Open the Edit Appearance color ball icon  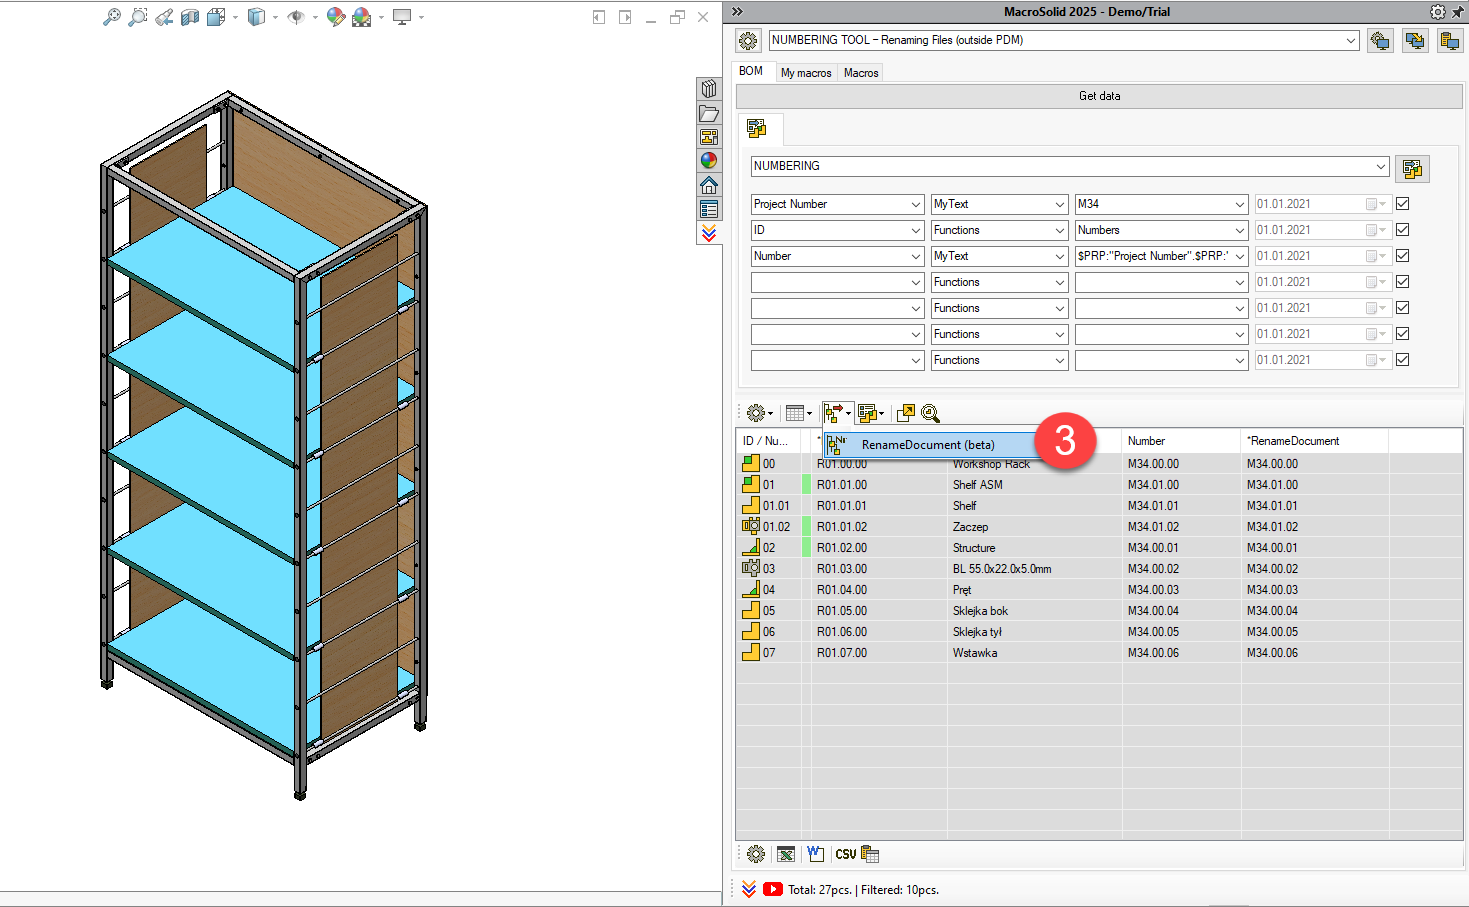[336, 17]
